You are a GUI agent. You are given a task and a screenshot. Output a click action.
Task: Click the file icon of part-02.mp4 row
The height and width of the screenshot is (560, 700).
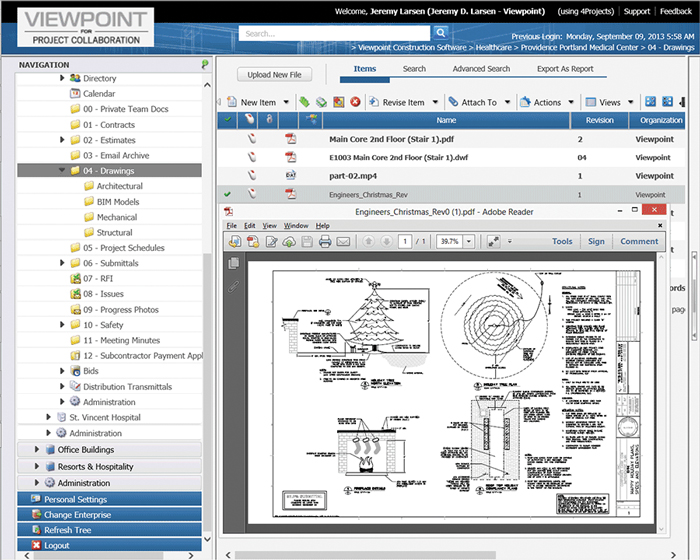[291, 176]
